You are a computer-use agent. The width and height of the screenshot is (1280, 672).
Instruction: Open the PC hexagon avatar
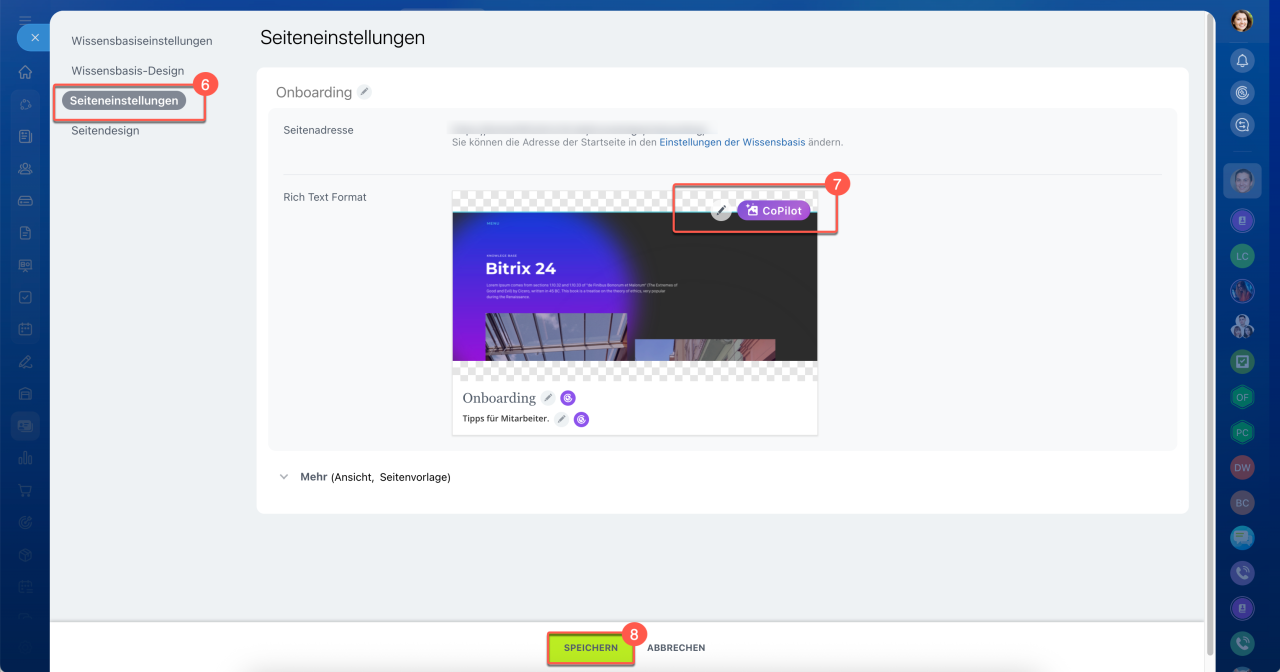click(x=1242, y=432)
